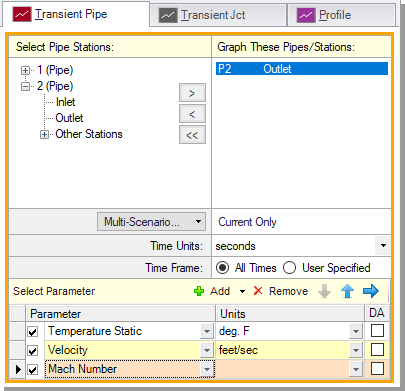The image size is (405, 391).
Task: Open the Velocity units feet/sec dropdown
Action: coord(356,350)
